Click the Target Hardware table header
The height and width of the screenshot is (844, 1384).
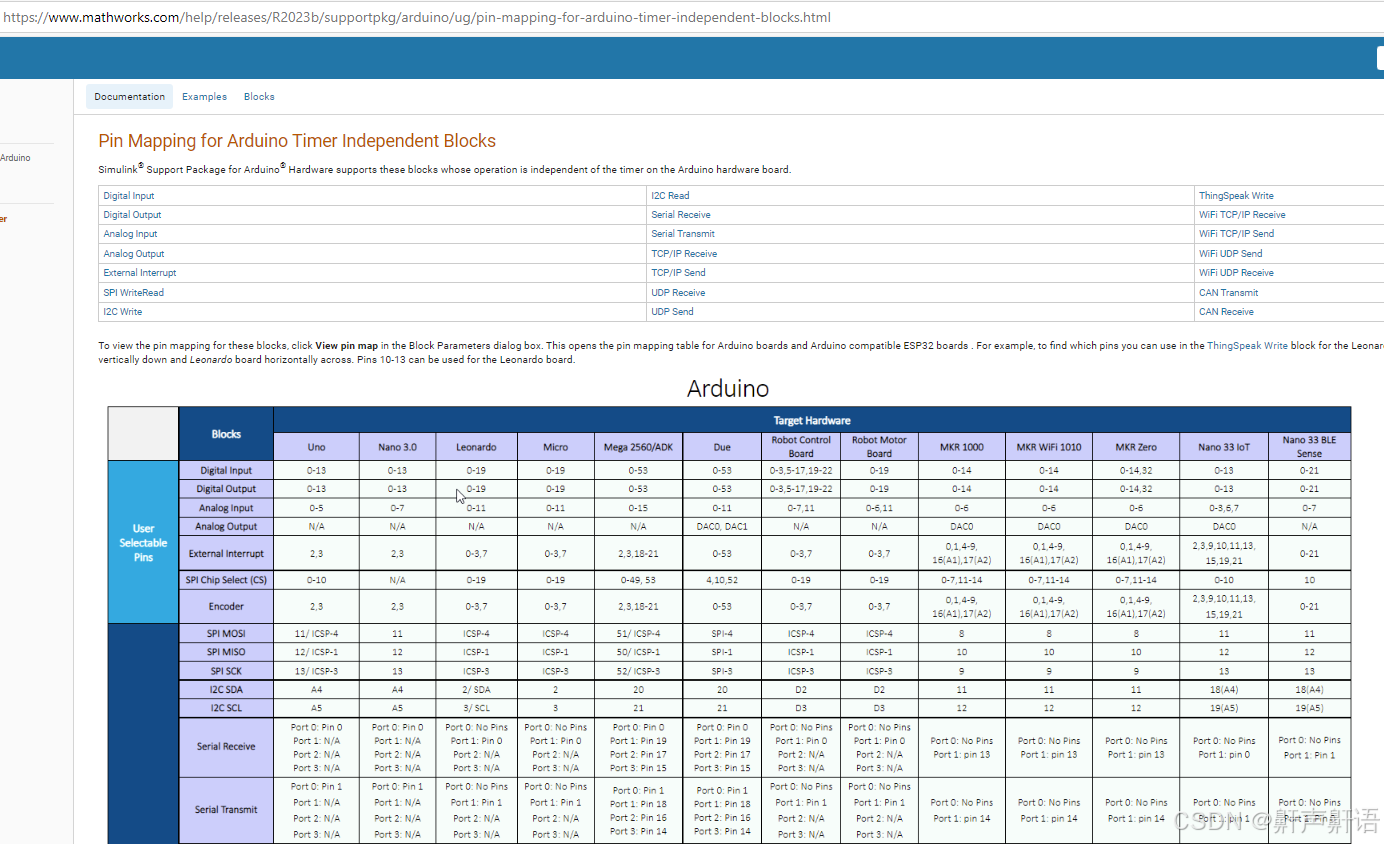[812, 420]
